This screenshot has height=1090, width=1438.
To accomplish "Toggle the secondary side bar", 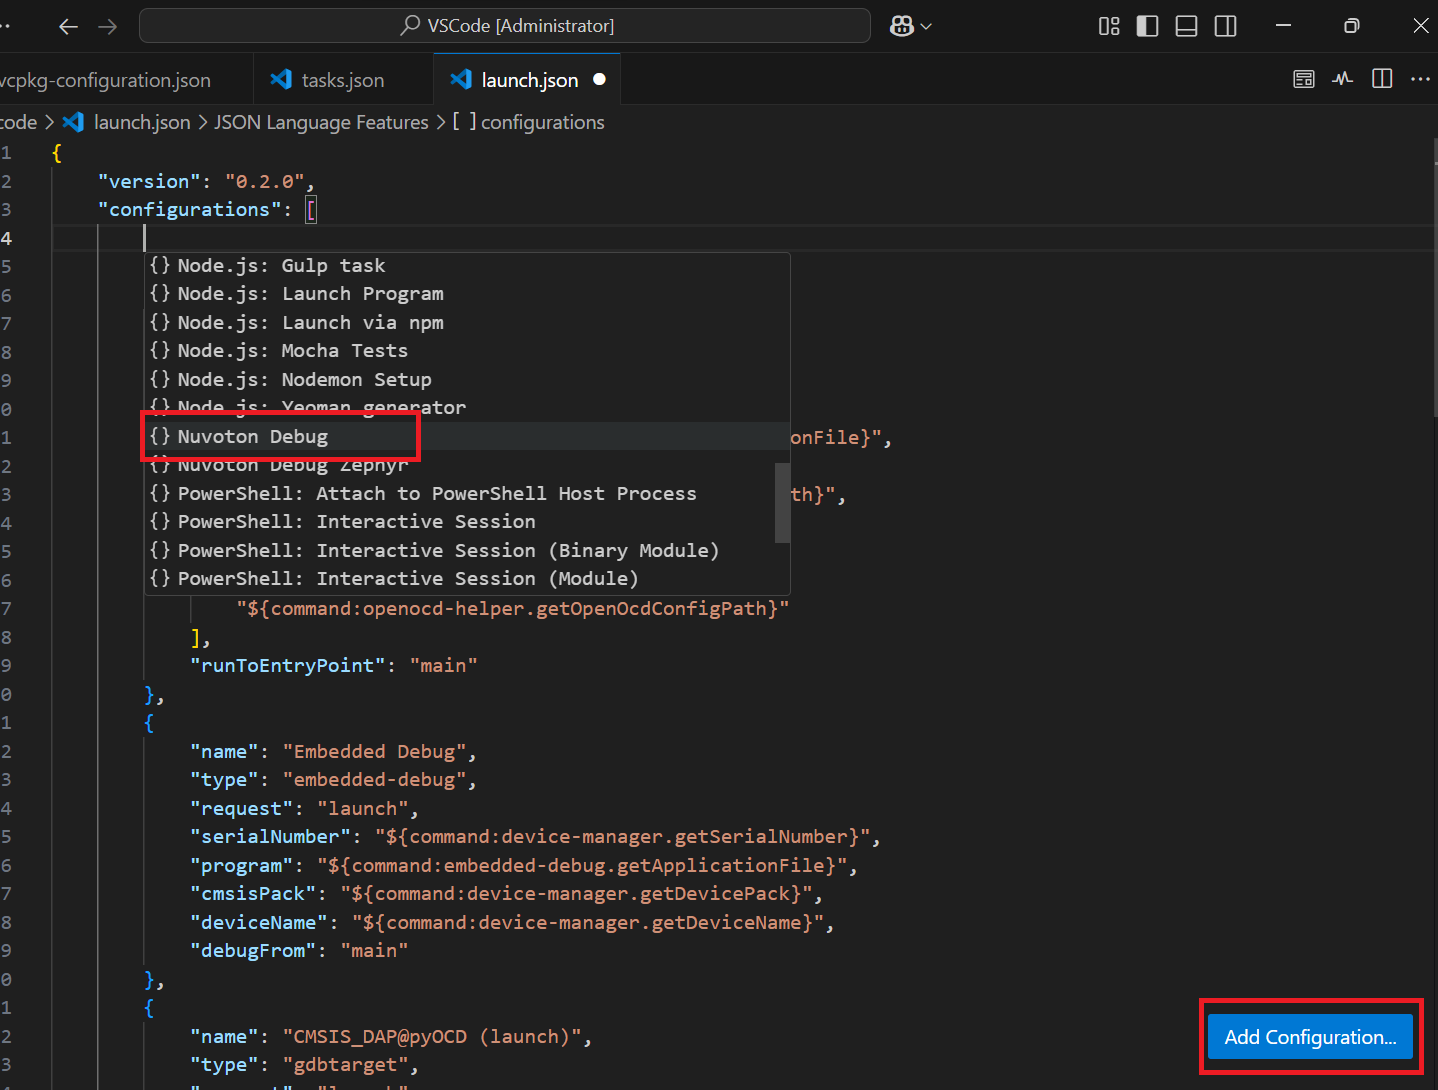I will coord(1226,27).
